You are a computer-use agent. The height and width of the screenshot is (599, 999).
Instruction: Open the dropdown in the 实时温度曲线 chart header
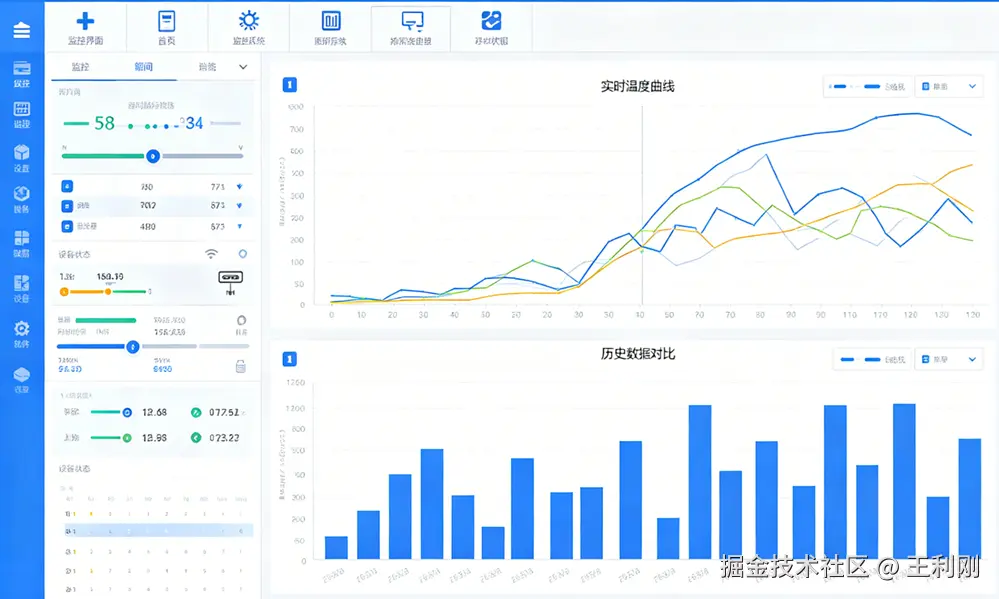[949, 86]
